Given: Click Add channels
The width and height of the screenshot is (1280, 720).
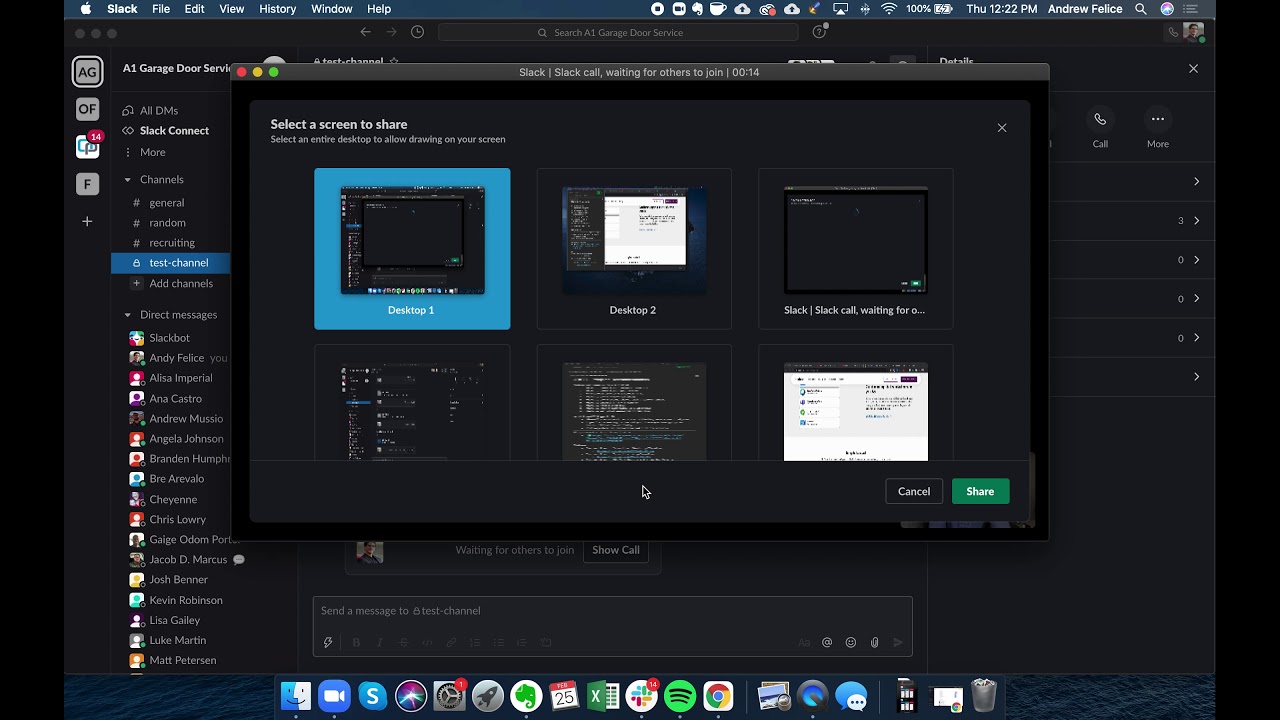Looking at the screenshot, I should click(x=181, y=284).
